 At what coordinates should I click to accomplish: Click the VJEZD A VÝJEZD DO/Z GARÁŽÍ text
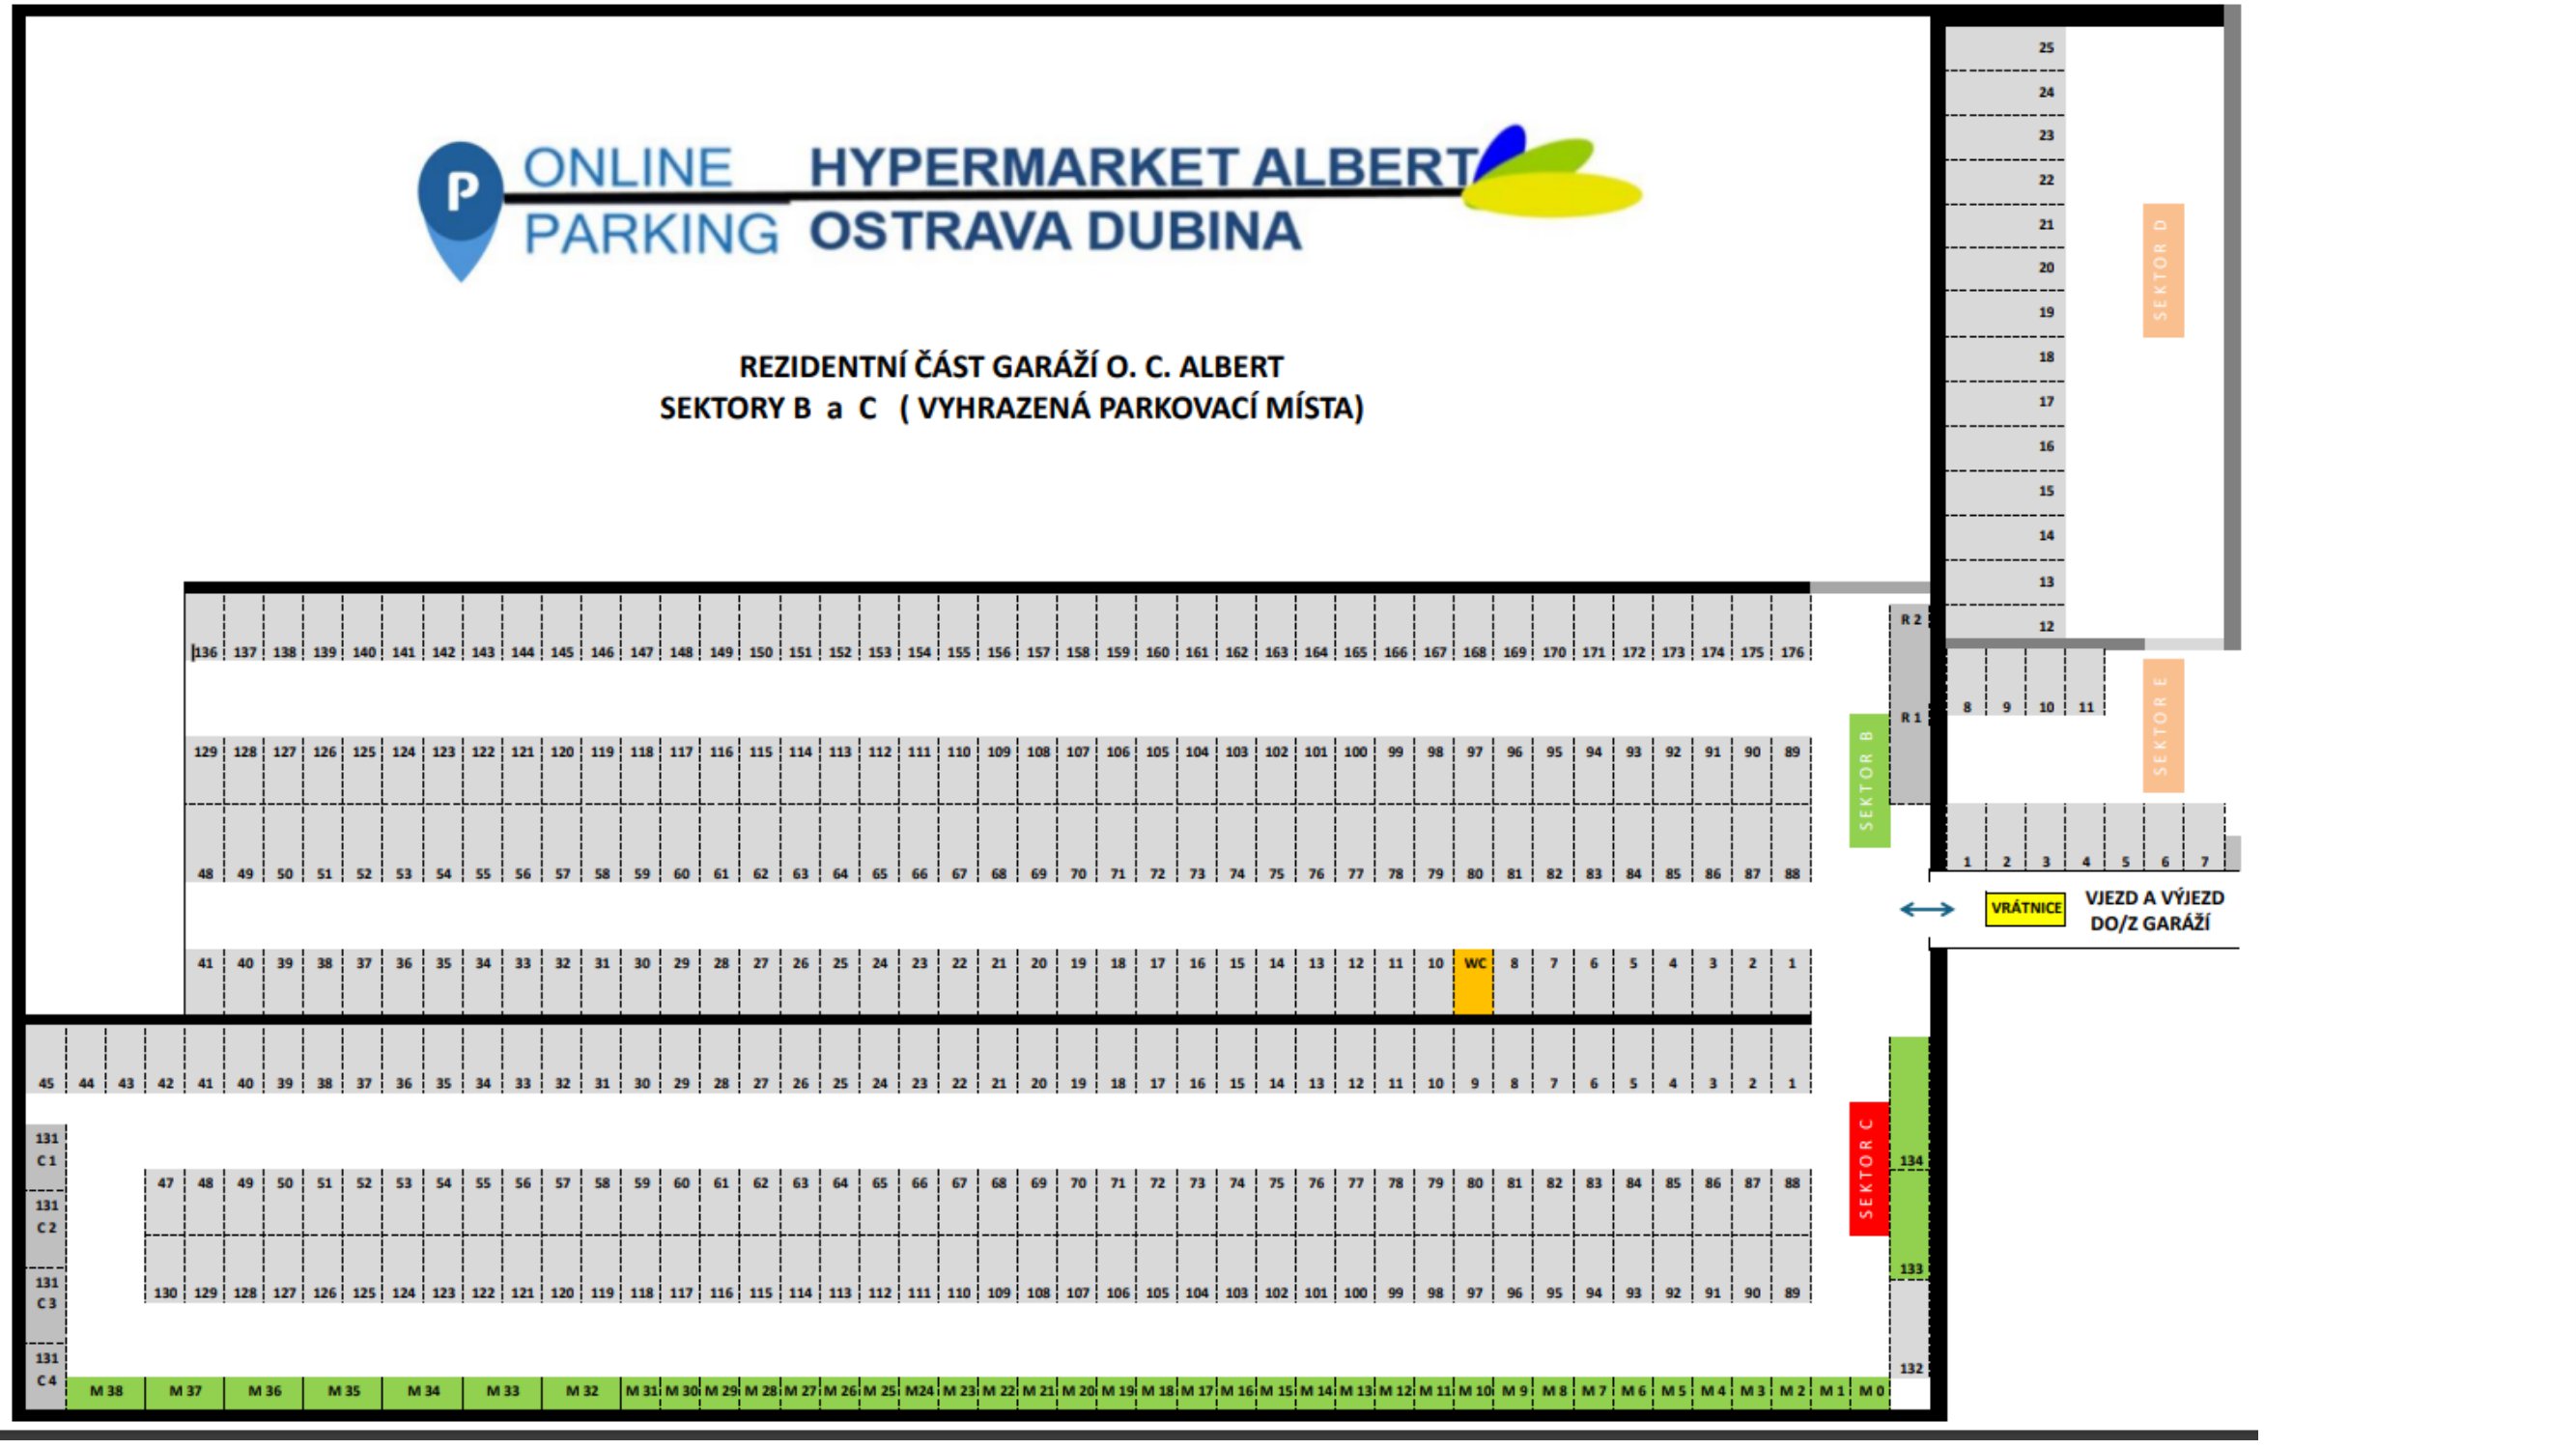2154,910
